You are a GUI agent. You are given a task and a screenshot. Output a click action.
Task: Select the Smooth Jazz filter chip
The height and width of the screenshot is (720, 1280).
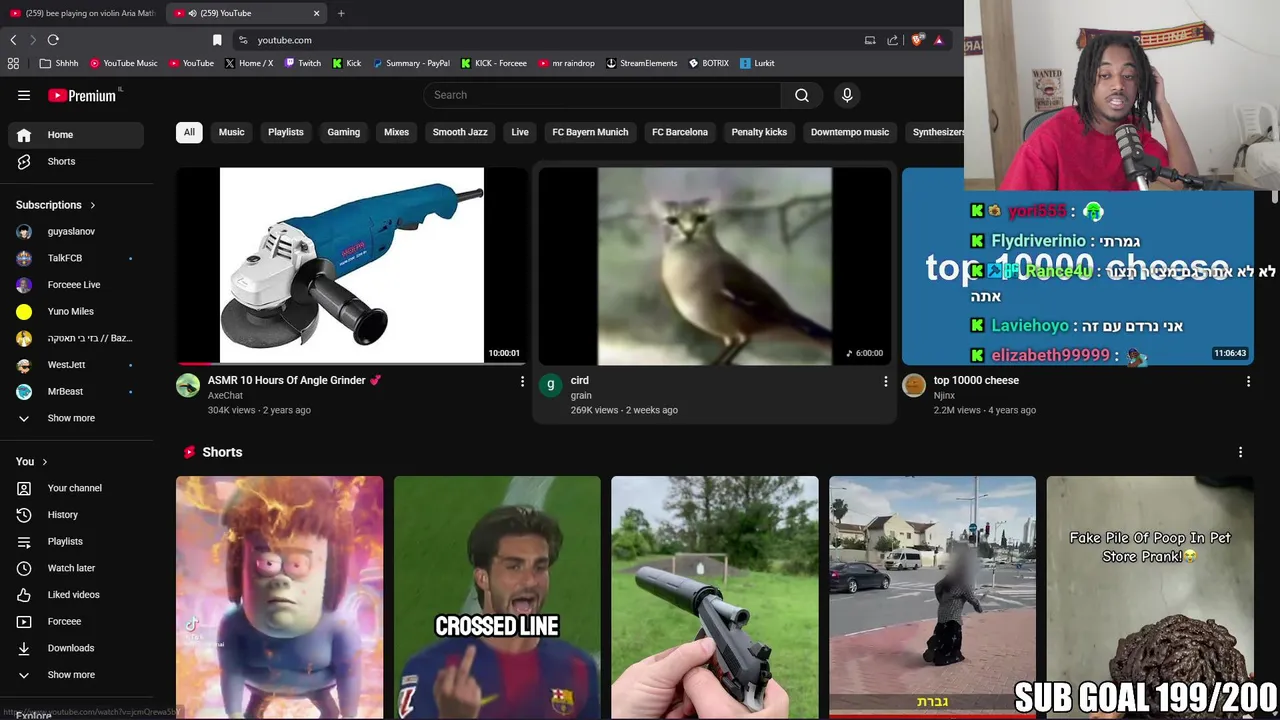click(x=460, y=132)
